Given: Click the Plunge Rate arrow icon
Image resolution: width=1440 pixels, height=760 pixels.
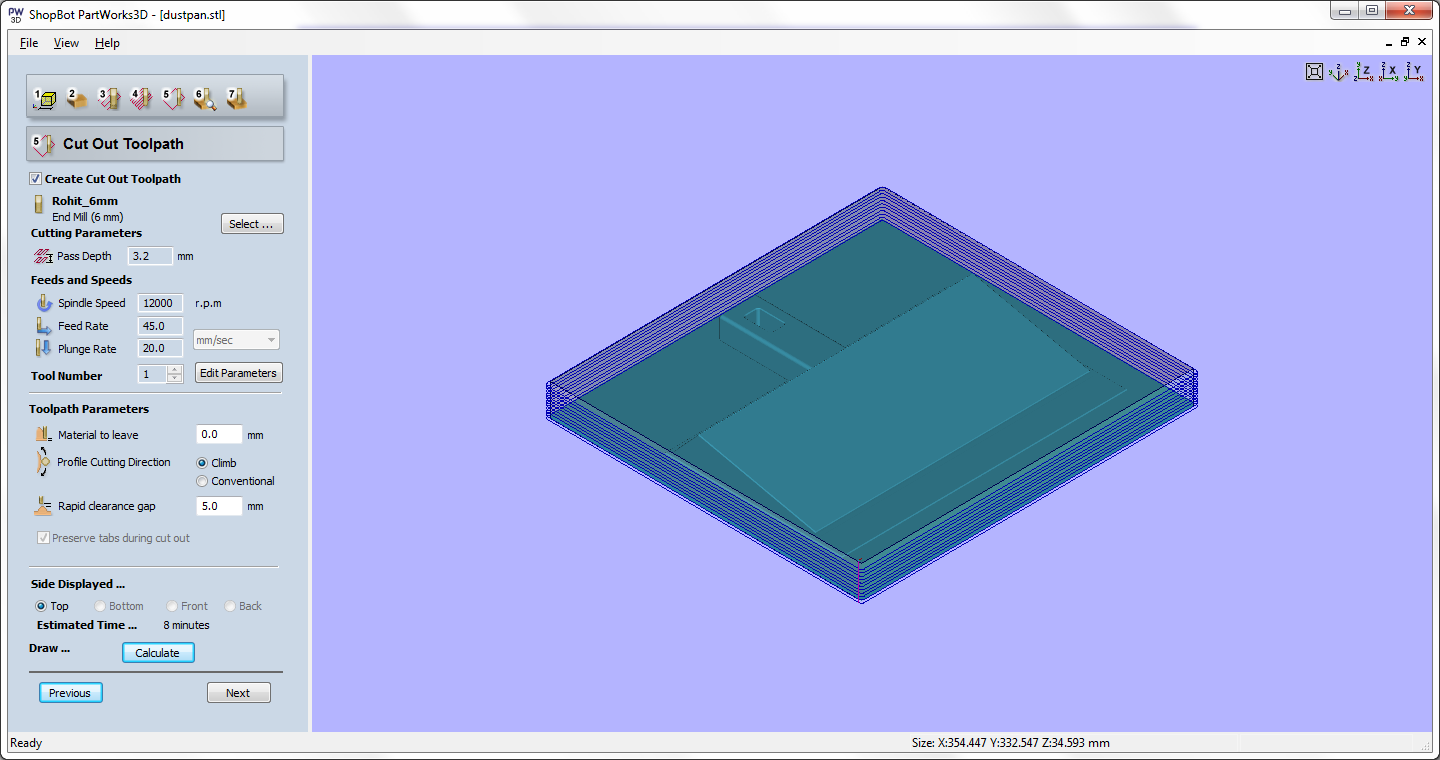Looking at the screenshot, I should pyautogui.click(x=44, y=349).
